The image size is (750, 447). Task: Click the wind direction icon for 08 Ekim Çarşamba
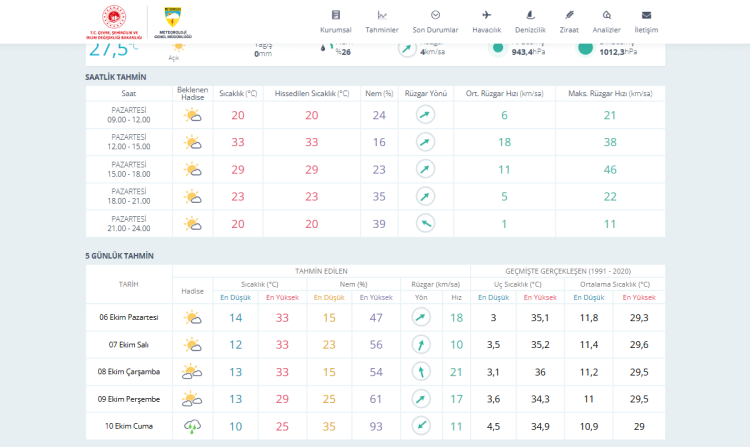tap(422, 372)
